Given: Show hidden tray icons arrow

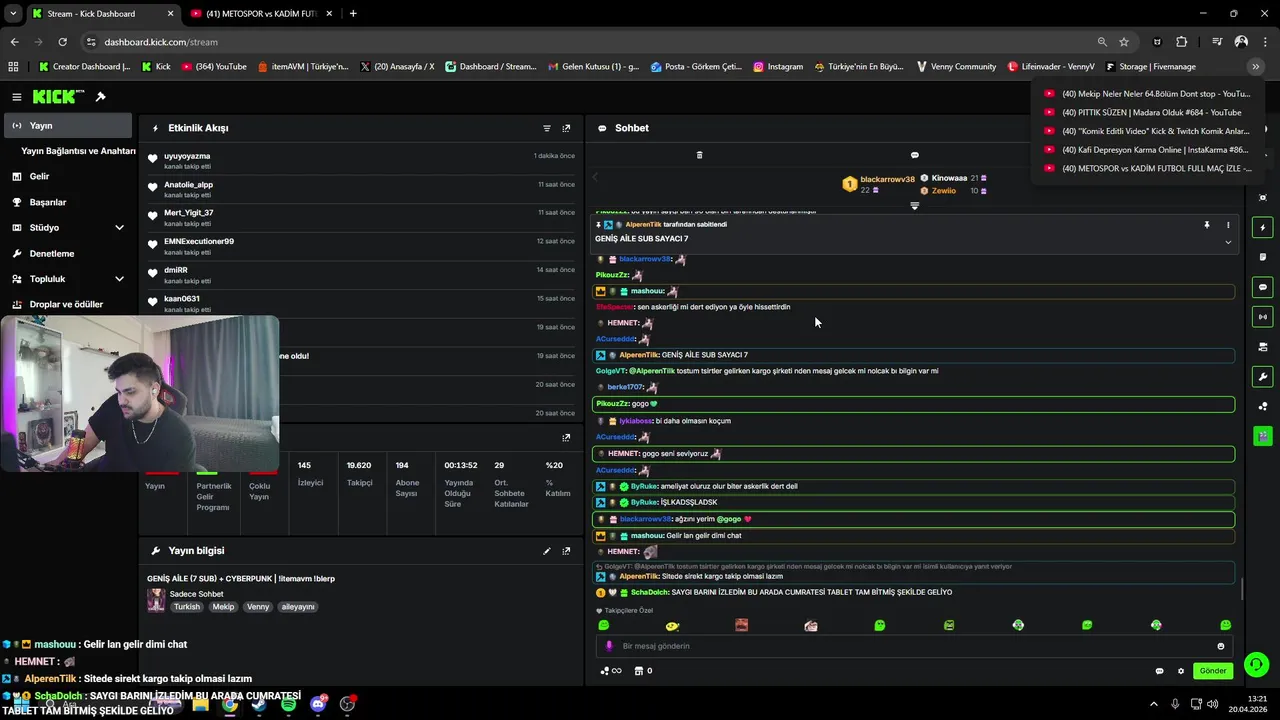Looking at the screenshot, I should point(1153,704).
